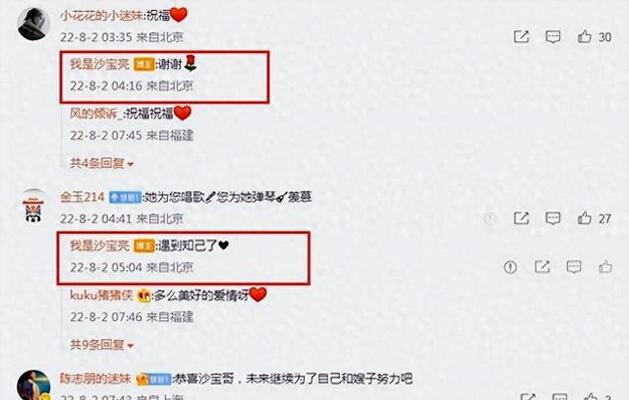This screenshot has height=400, width=629.
Task: Expand 共9条回复 replies
Action: click(x=101, y=345)
